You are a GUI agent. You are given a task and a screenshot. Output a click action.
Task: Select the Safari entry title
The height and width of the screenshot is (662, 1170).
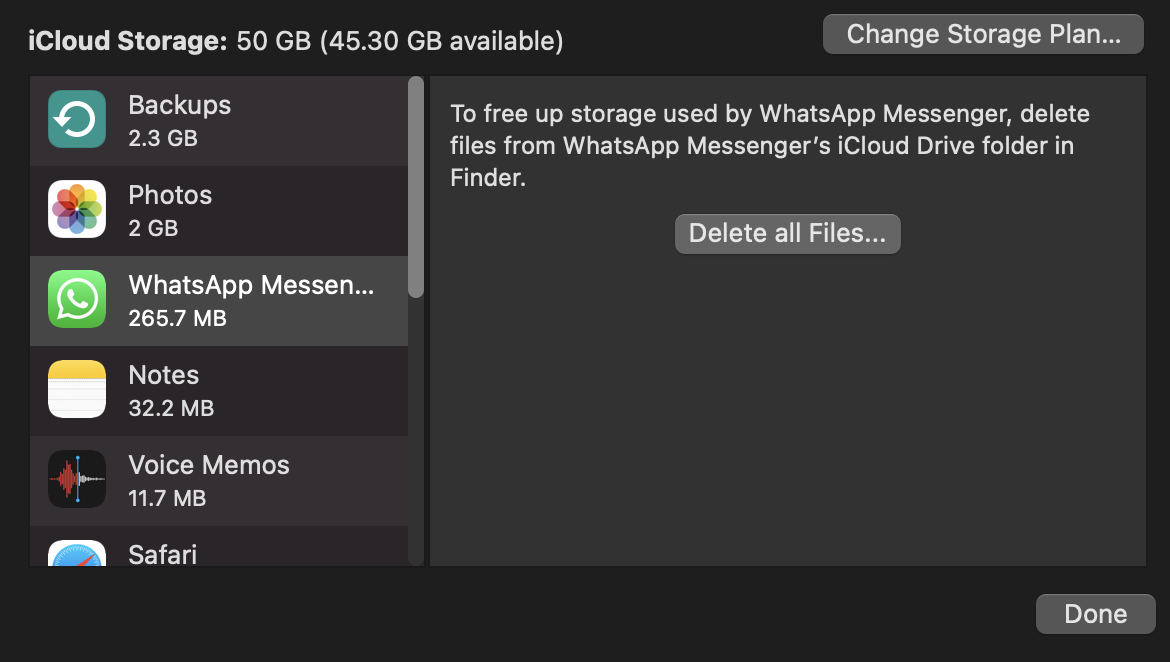[x=163, y=554]
